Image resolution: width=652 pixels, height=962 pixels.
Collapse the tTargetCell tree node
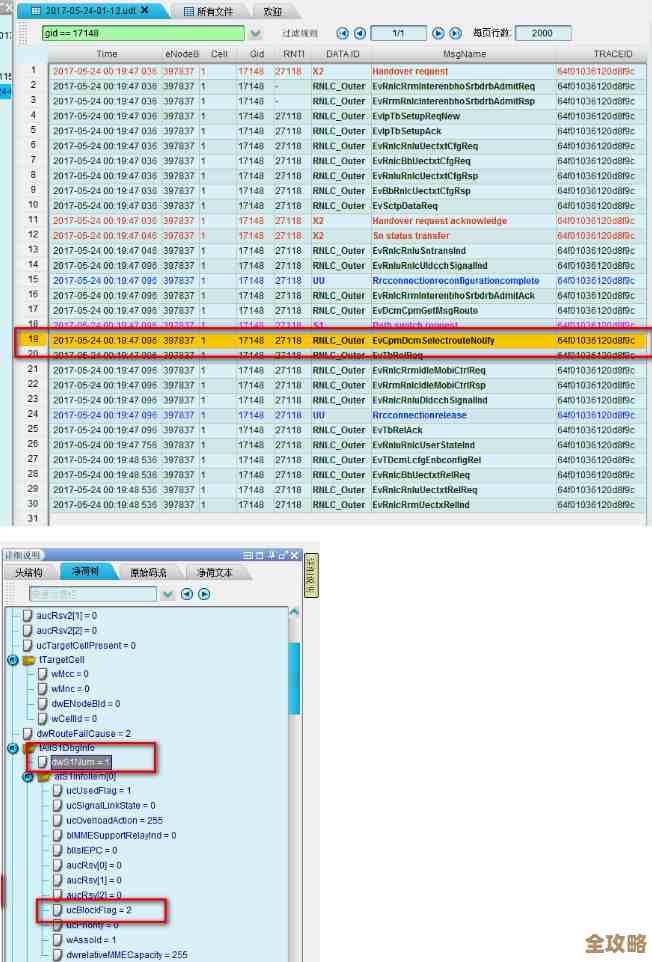(13, 660)
